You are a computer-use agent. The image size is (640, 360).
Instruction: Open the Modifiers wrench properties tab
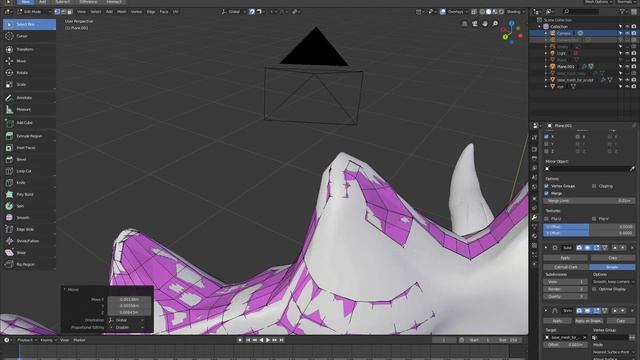(x=534, y=218)
